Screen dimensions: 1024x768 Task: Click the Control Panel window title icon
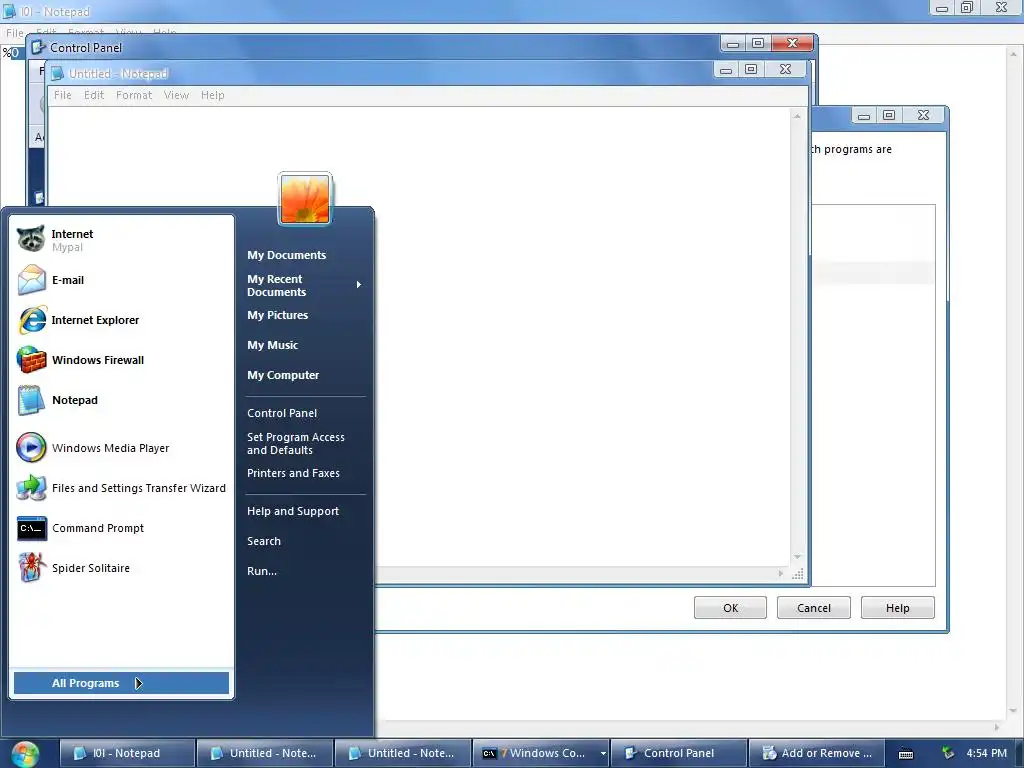39,47
